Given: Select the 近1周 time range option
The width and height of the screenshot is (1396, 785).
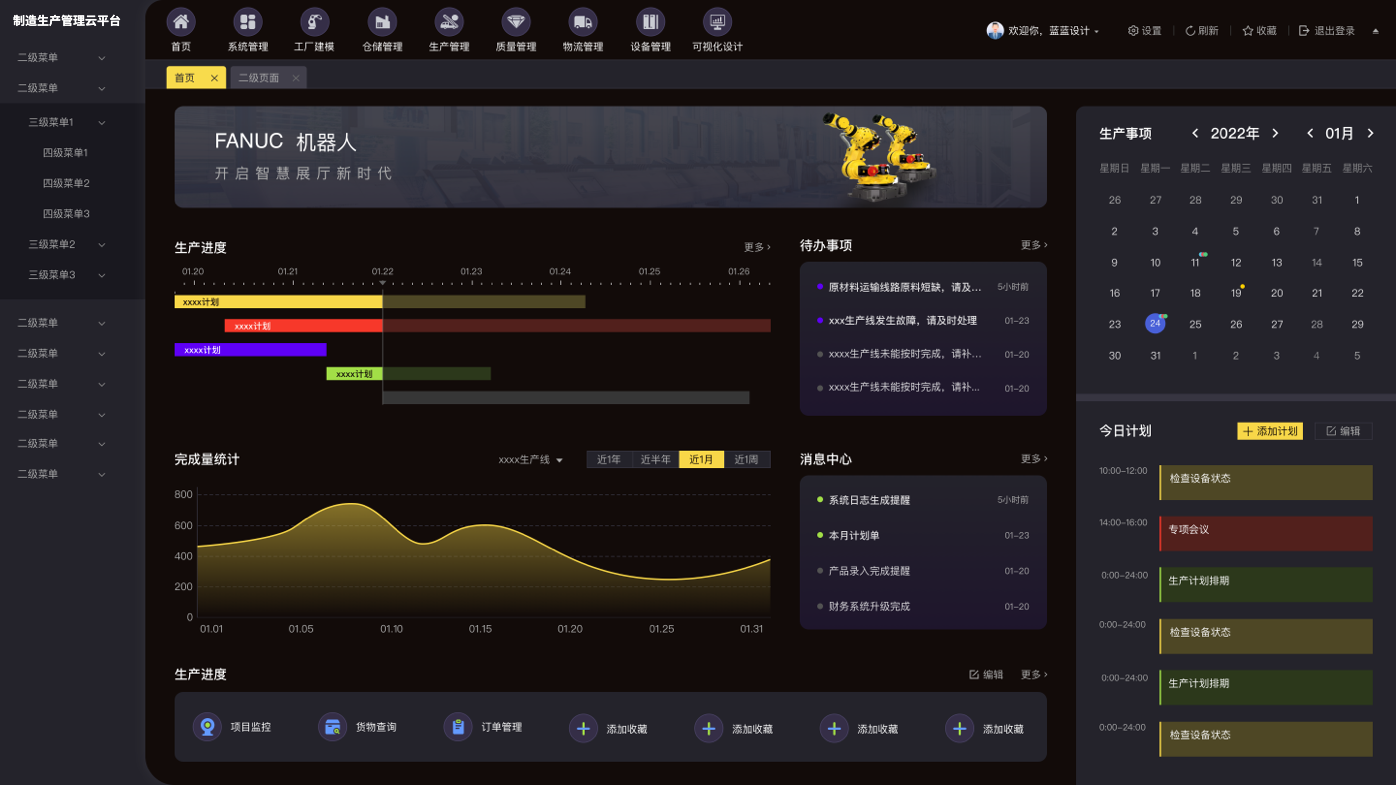Looking at the screenshot, I should pyautogui.click(x=747, y=460).
